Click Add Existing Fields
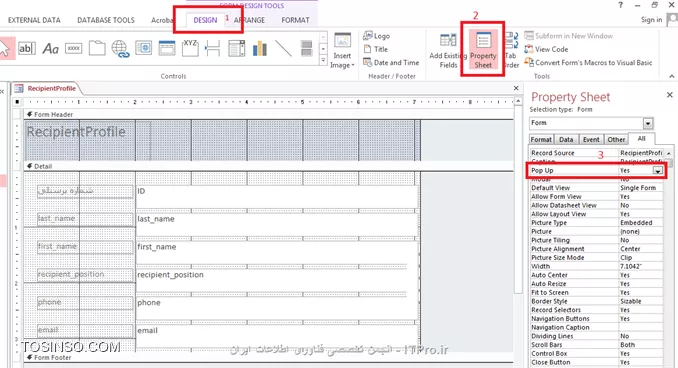The width and height of the screenshot is (678, 368). 448,51
